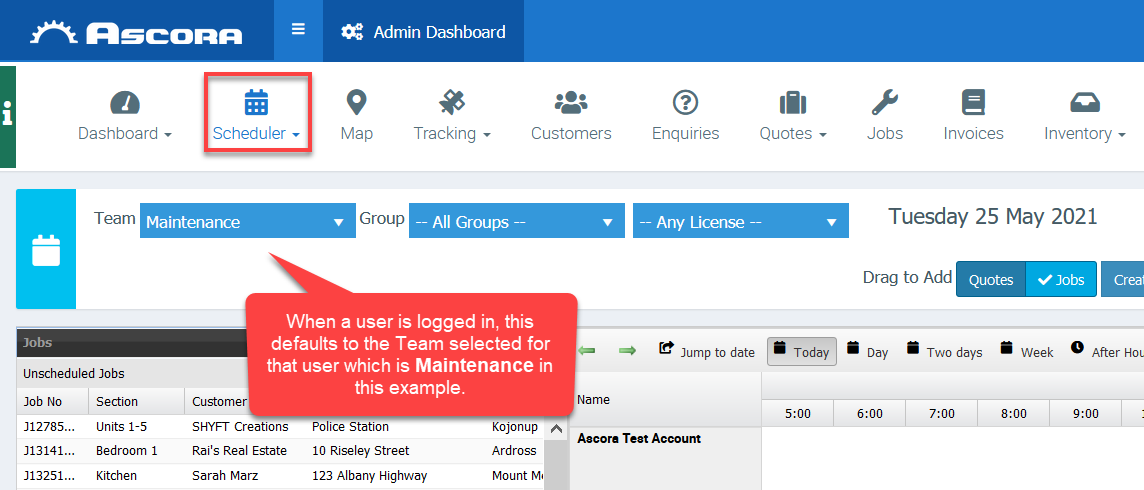This screenshot has height=490, width=1144.
Task: Click Jump to date
Action: (x=706, y=351)
